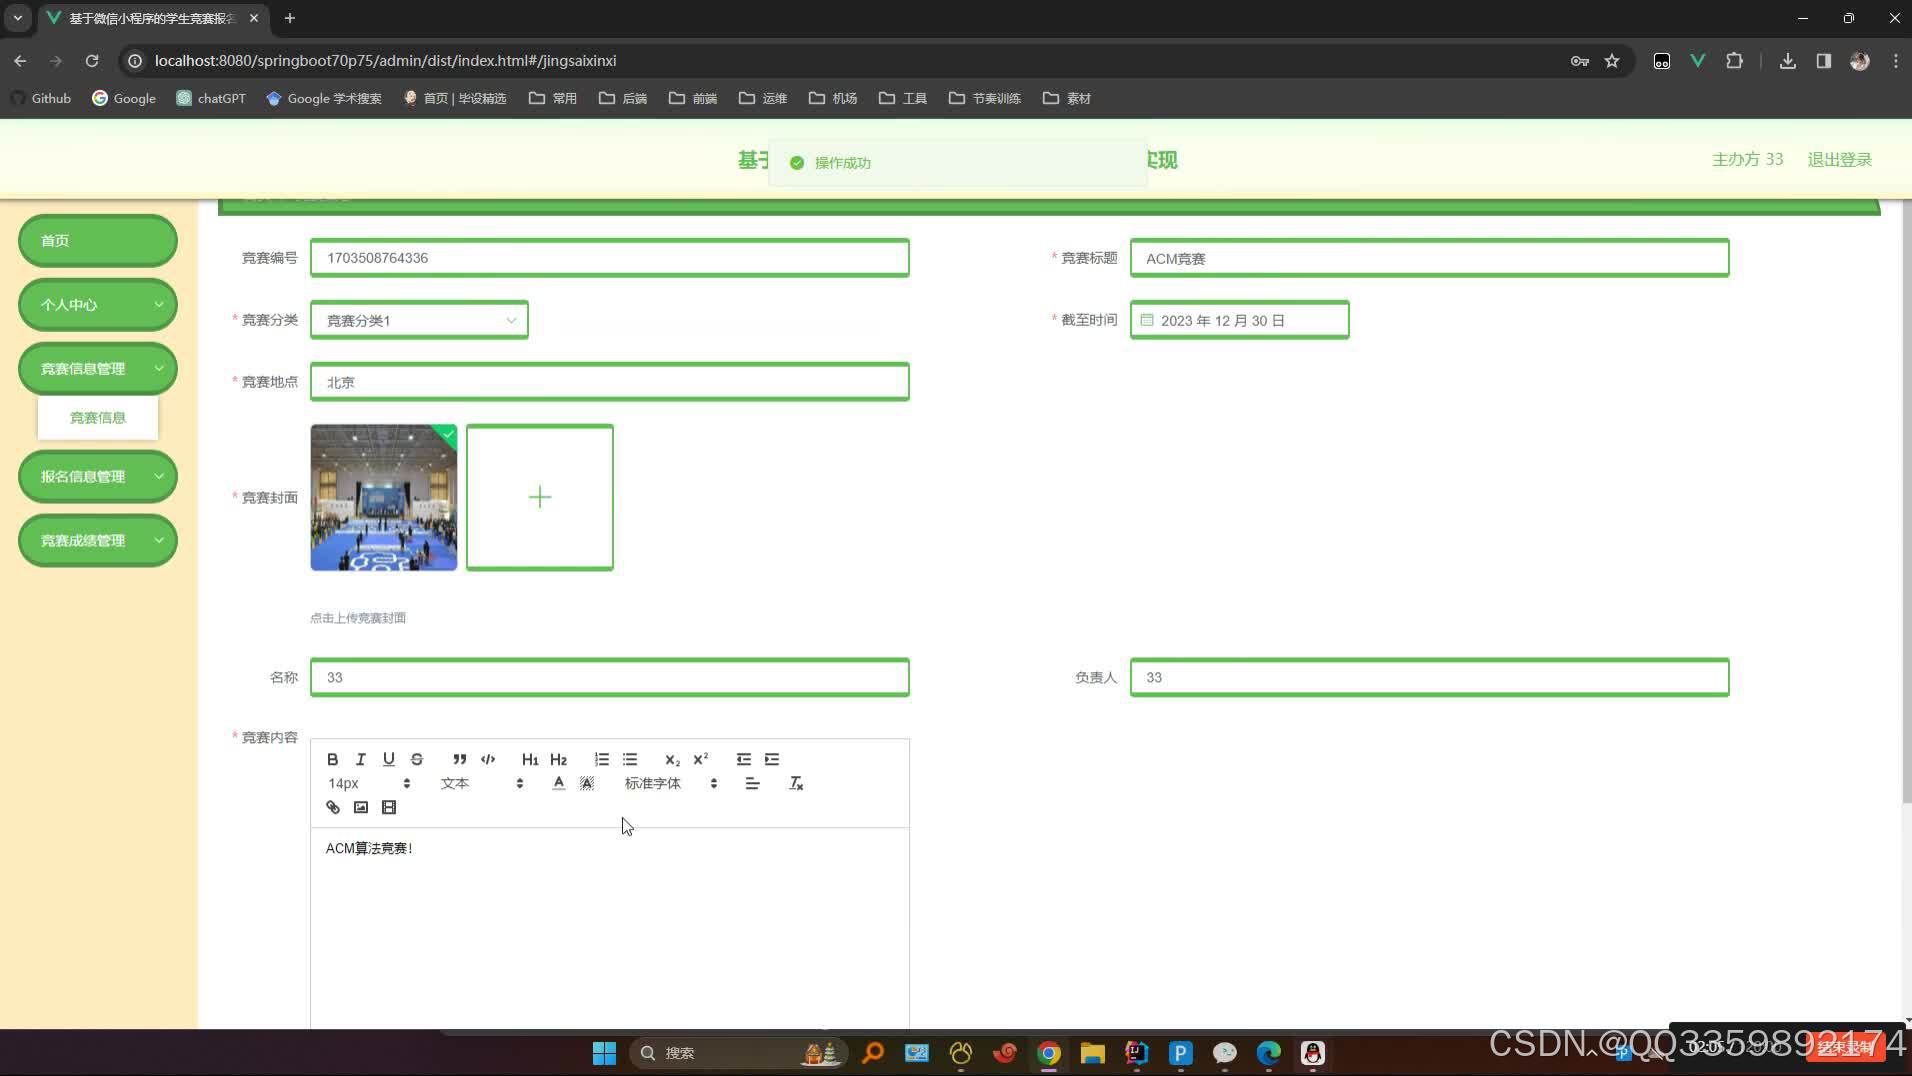Expand the 报名信息管理 sidebar menu
The image size is (1912, 1076).
click(x=98, y=476)
